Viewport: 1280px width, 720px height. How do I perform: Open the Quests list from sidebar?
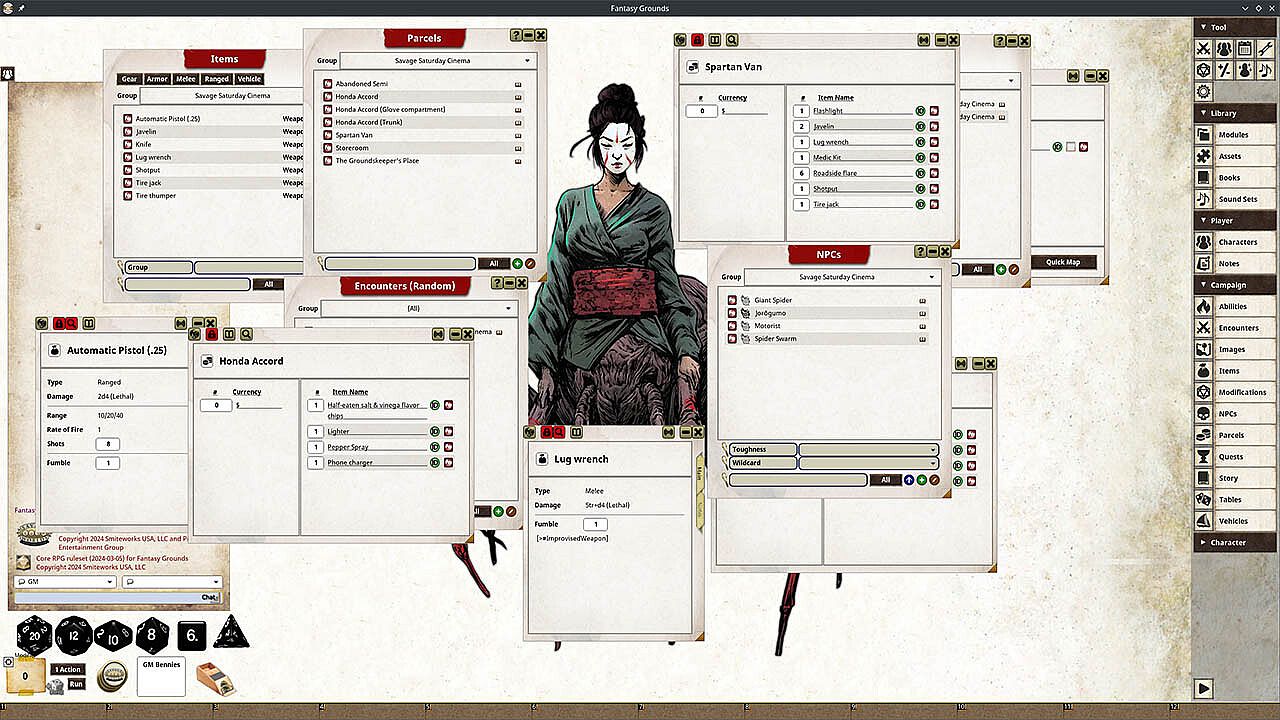click(x=1230, y=457)
